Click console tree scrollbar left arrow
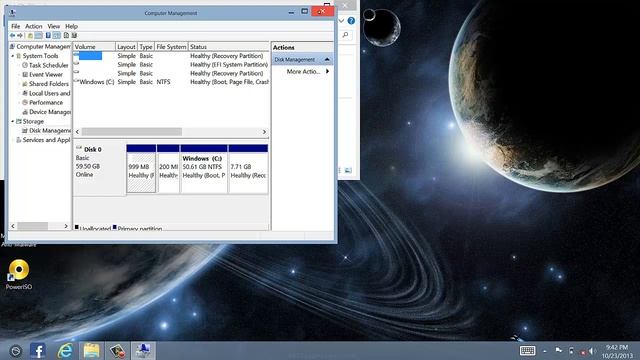 click(x=13, y=226)
